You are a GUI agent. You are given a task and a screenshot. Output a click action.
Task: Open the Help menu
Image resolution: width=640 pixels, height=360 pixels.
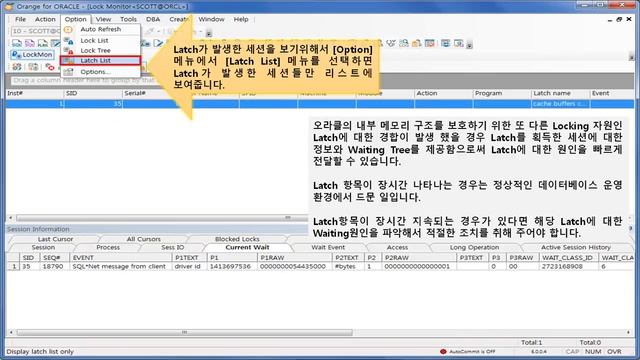pyautogui.click(x=241, y=19)
